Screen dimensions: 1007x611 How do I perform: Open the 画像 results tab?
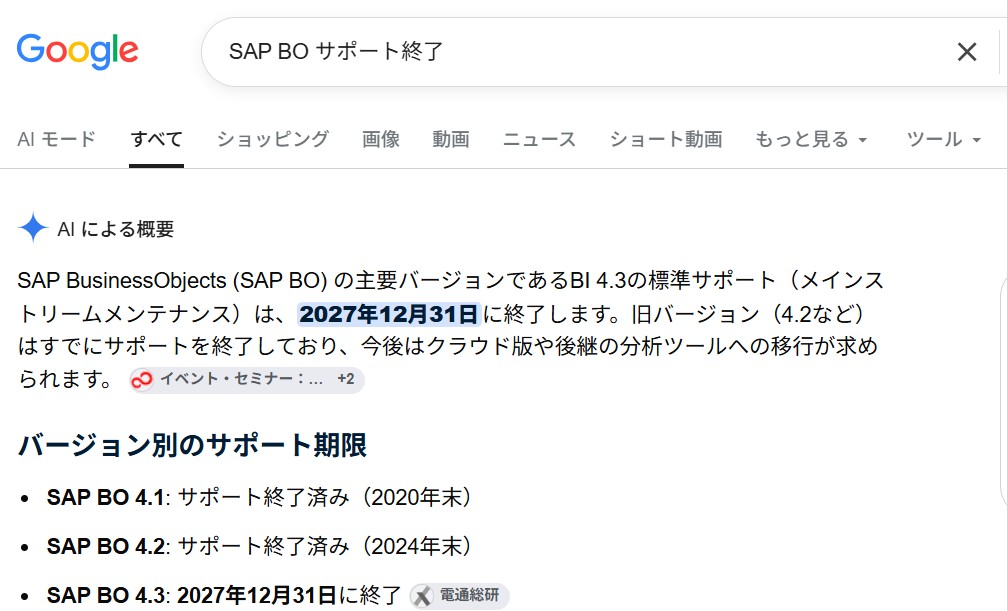(381, 139)
